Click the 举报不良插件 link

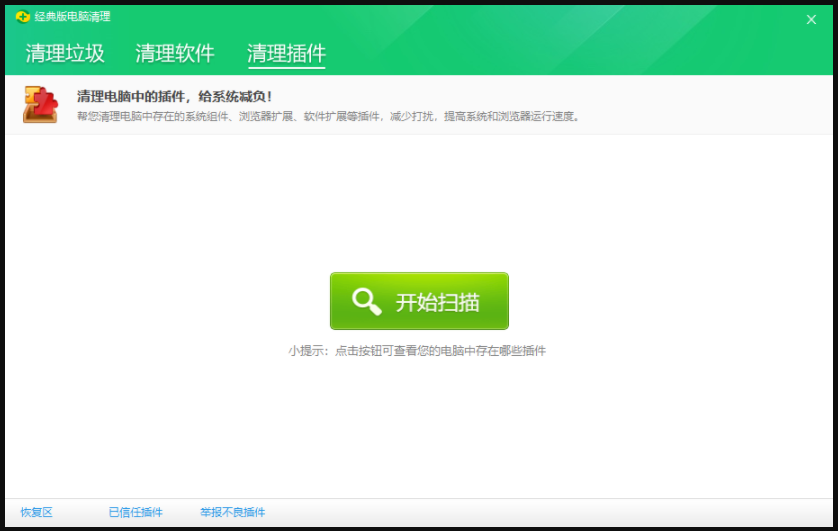point(232,512)
